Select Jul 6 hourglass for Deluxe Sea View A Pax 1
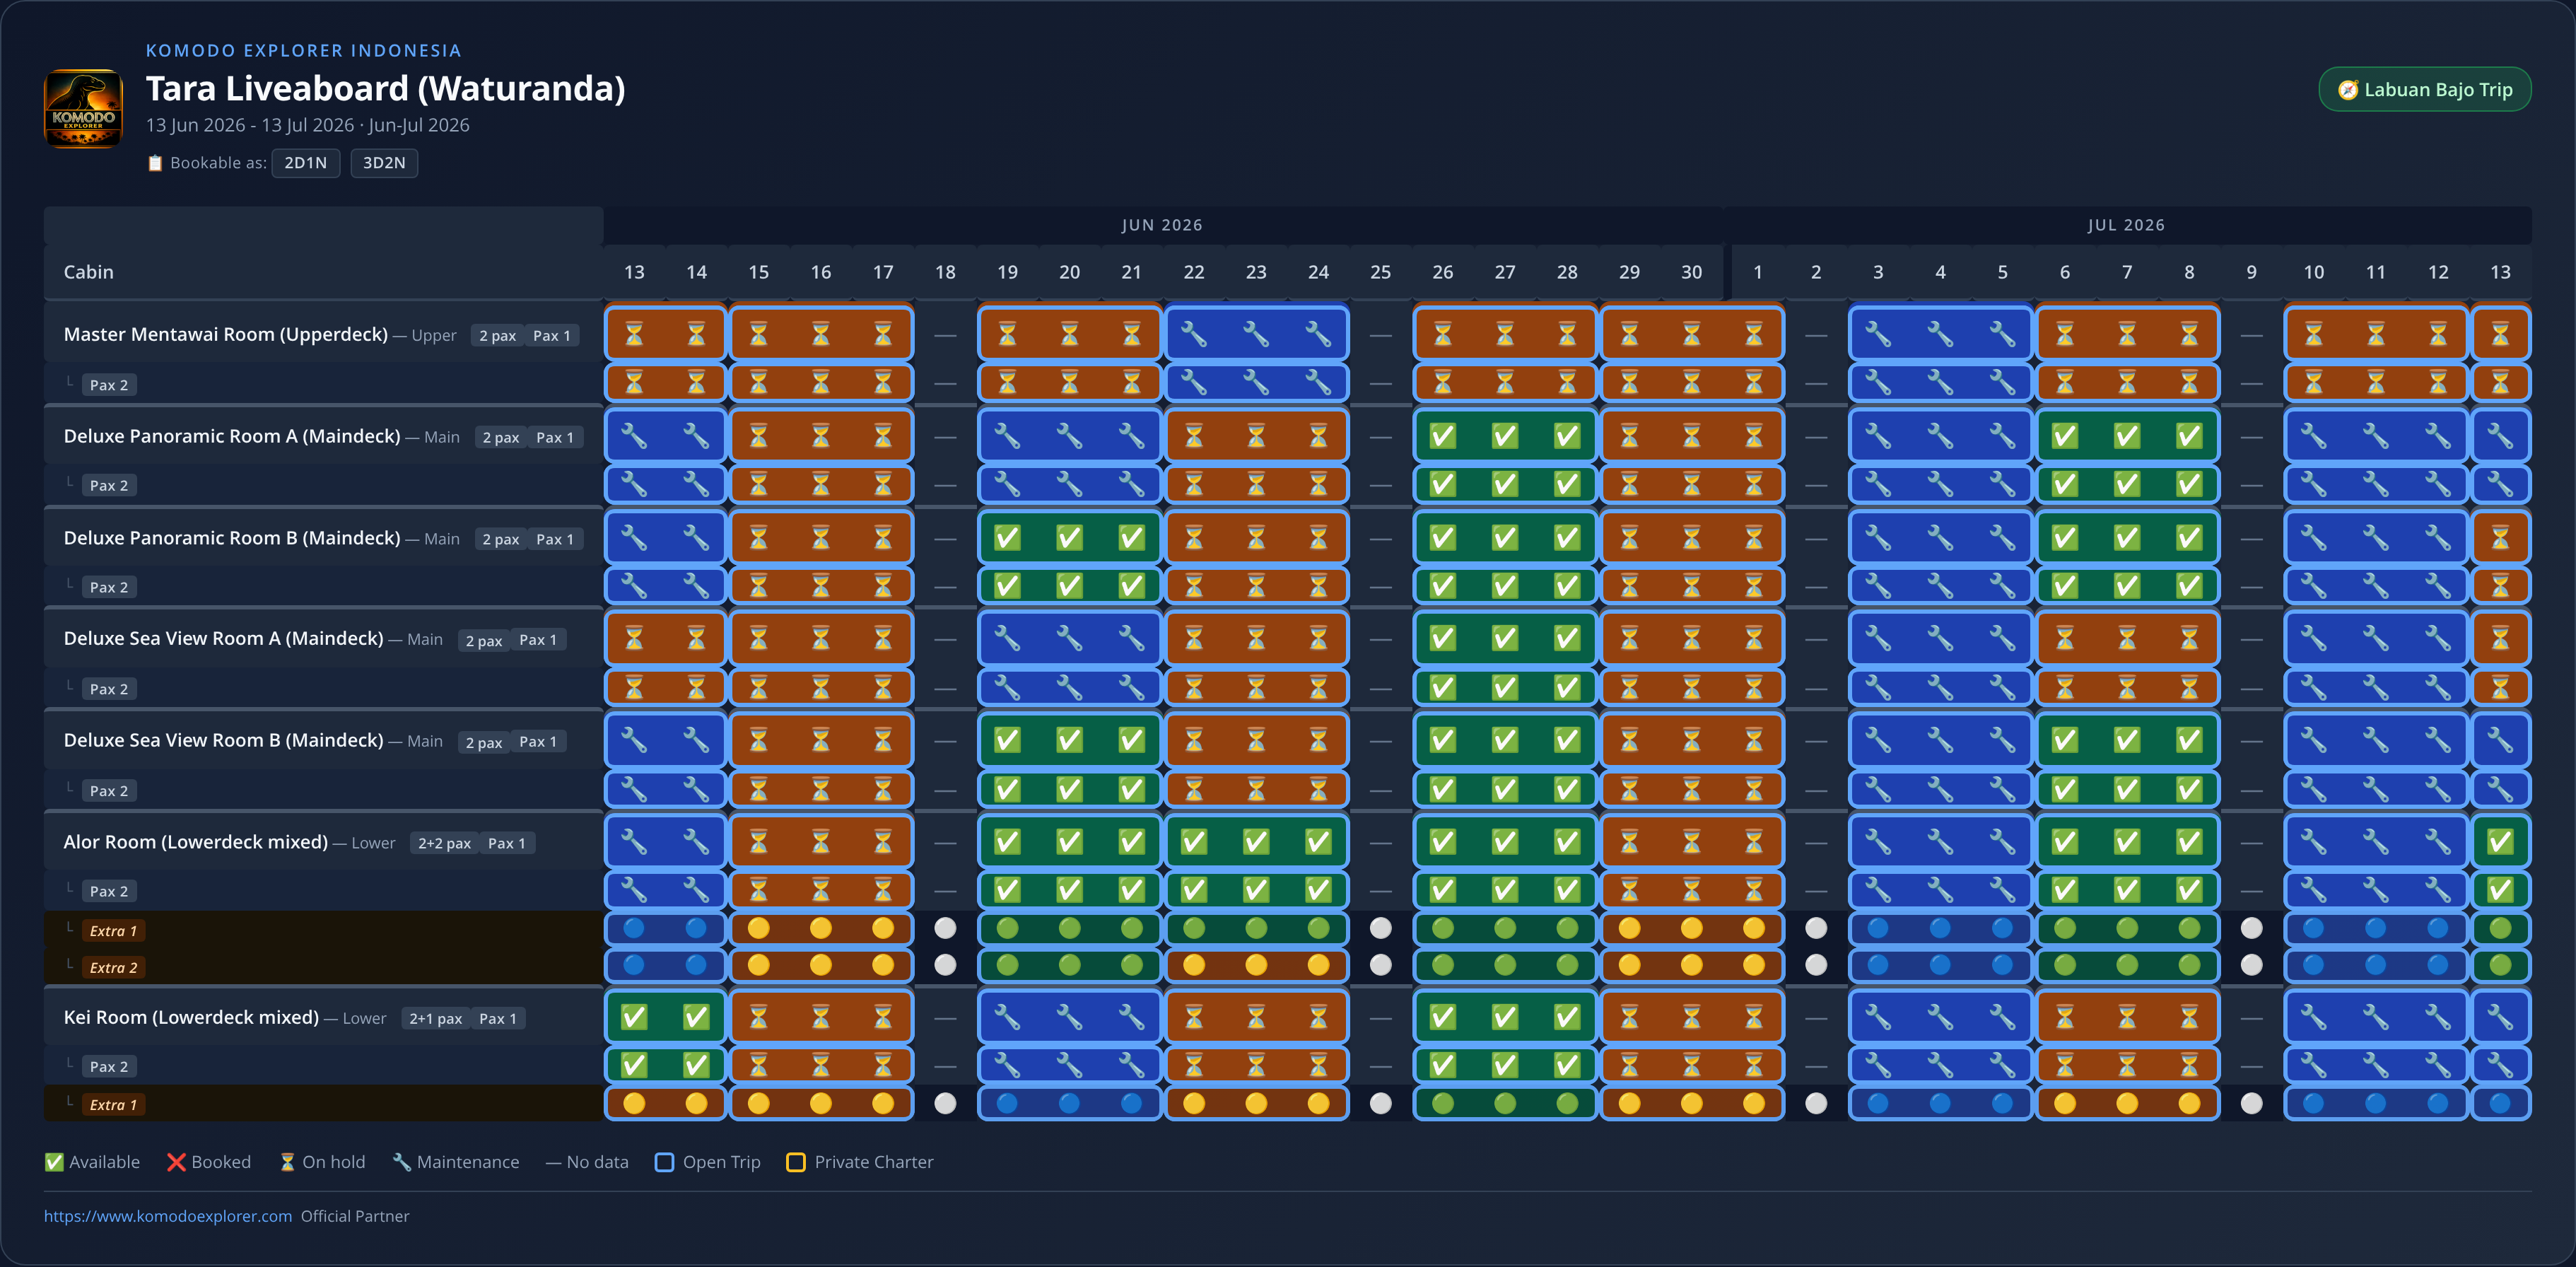This screenshot has height=1267, width=2576. pyautogui.click(x=2065, y=638)
